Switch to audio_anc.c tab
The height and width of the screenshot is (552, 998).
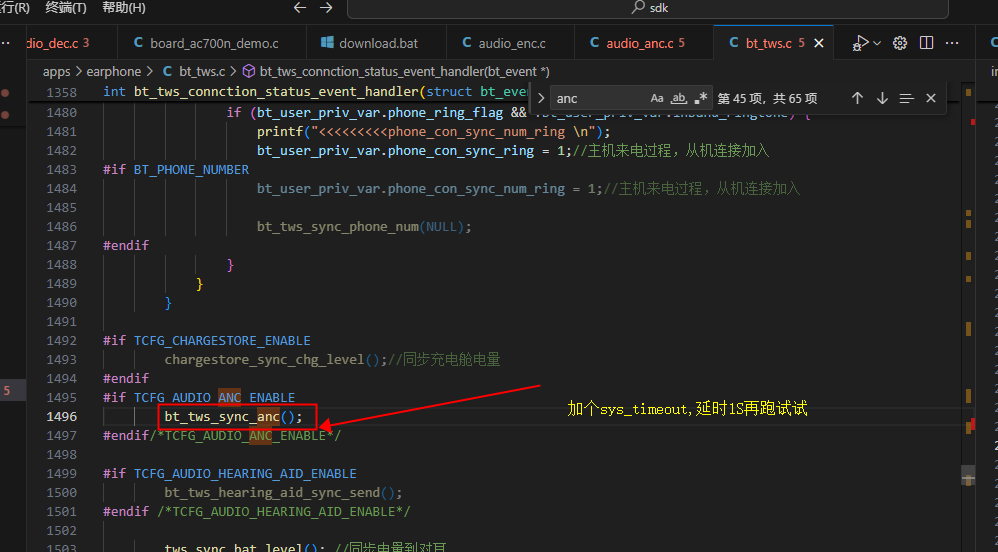coord(639,43)
